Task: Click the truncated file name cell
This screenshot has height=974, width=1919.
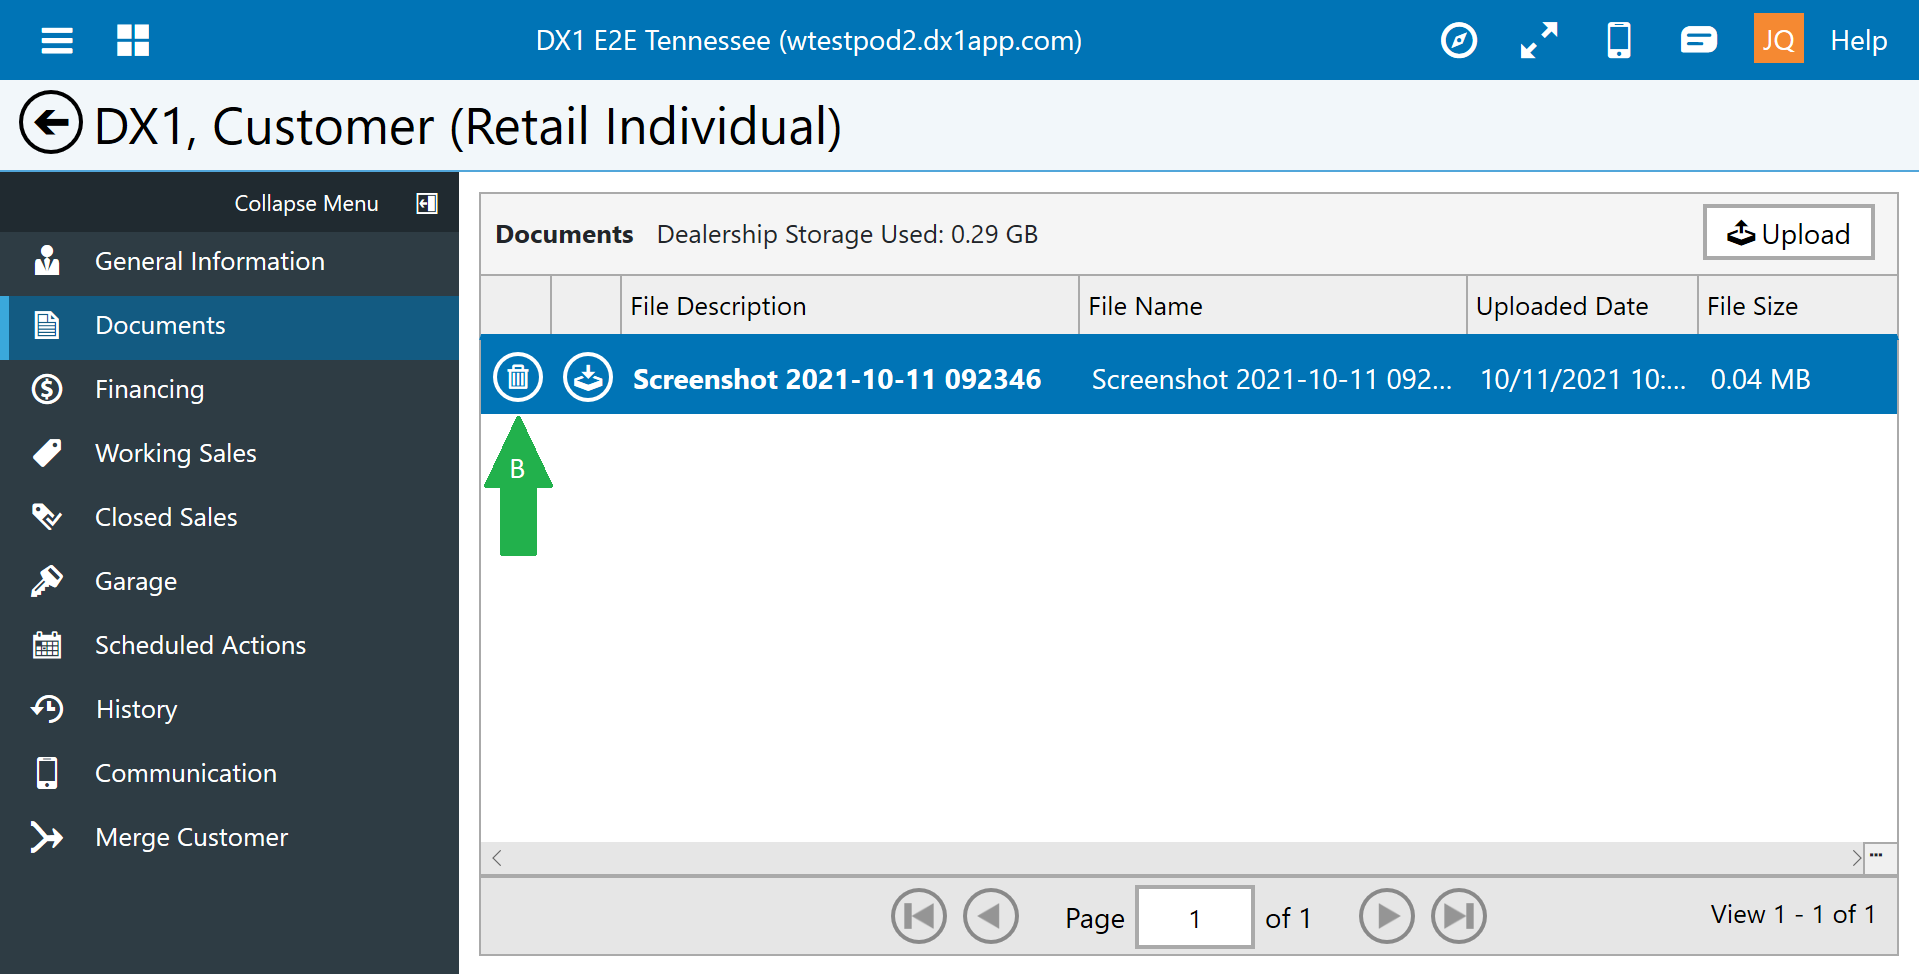Action: click(1271, 380)
